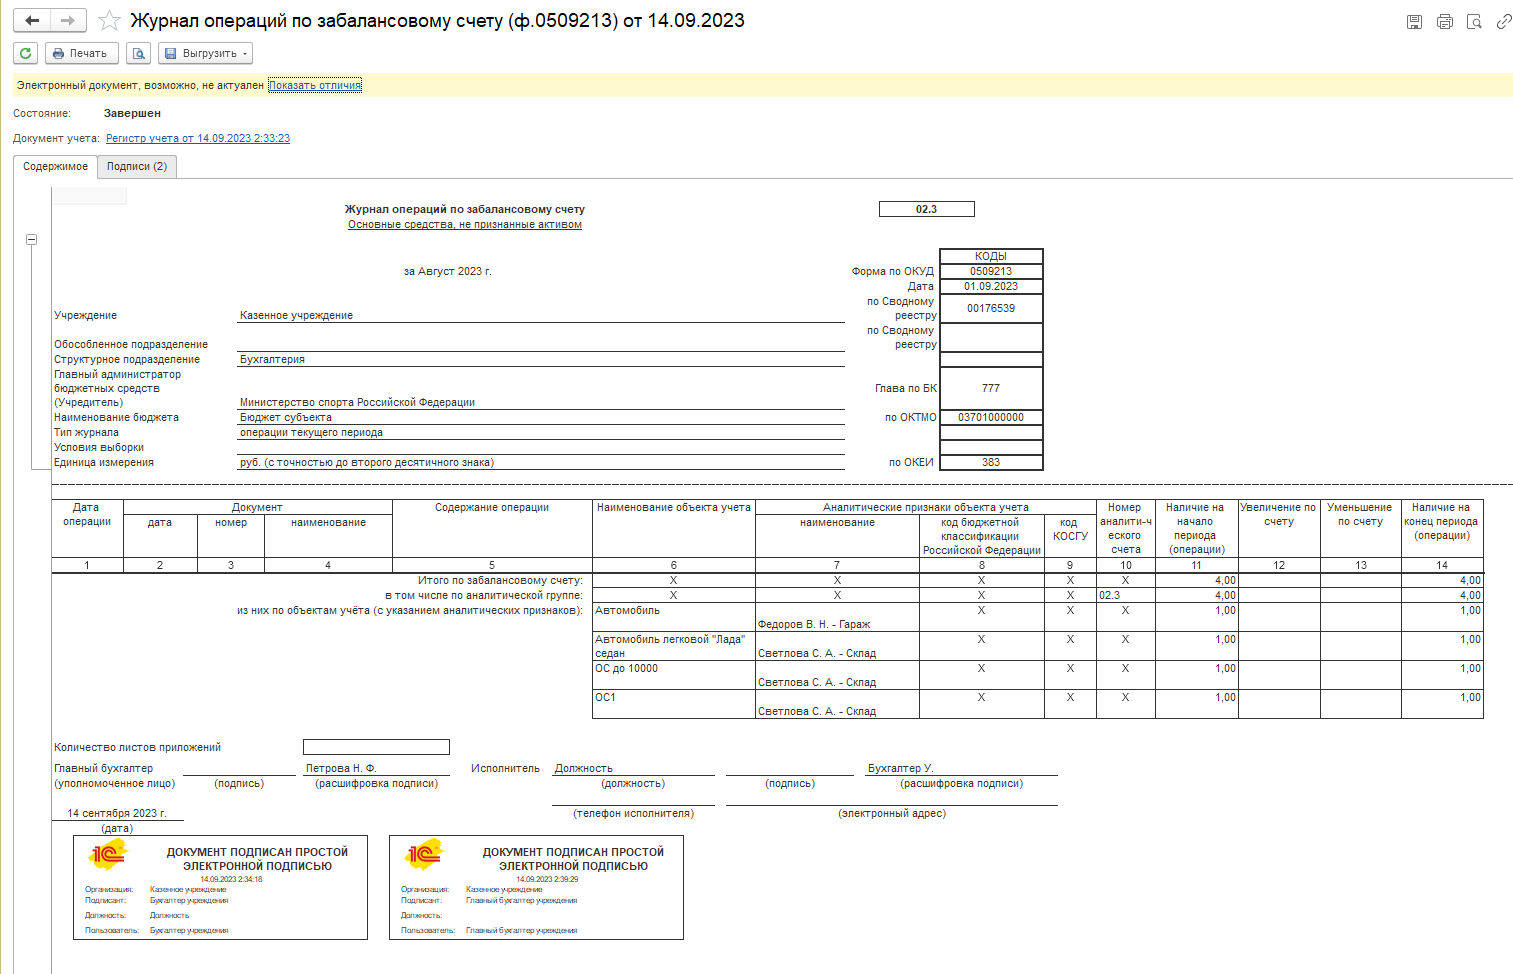Click Бухгалтер У. executor name
The width and height of the screenshot is (1513, 974).
(900, 768)
